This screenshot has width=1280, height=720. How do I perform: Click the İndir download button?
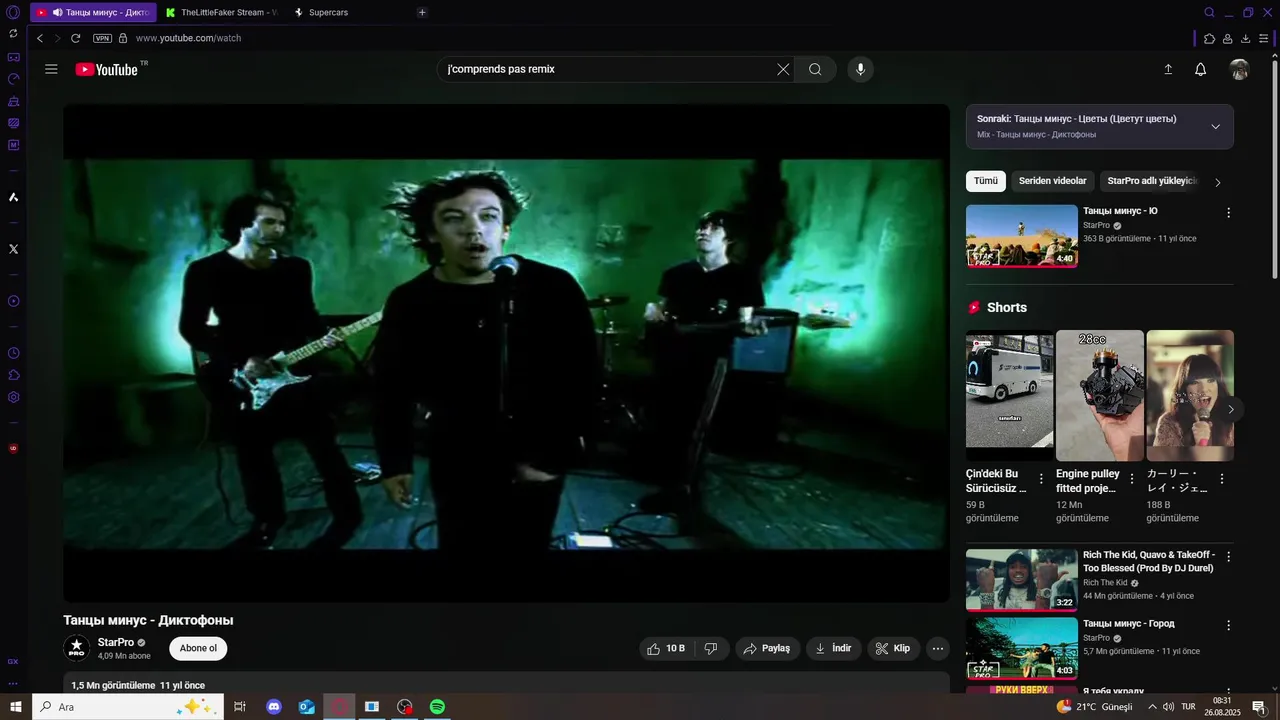pyautogui.click(x=834, y=648)
